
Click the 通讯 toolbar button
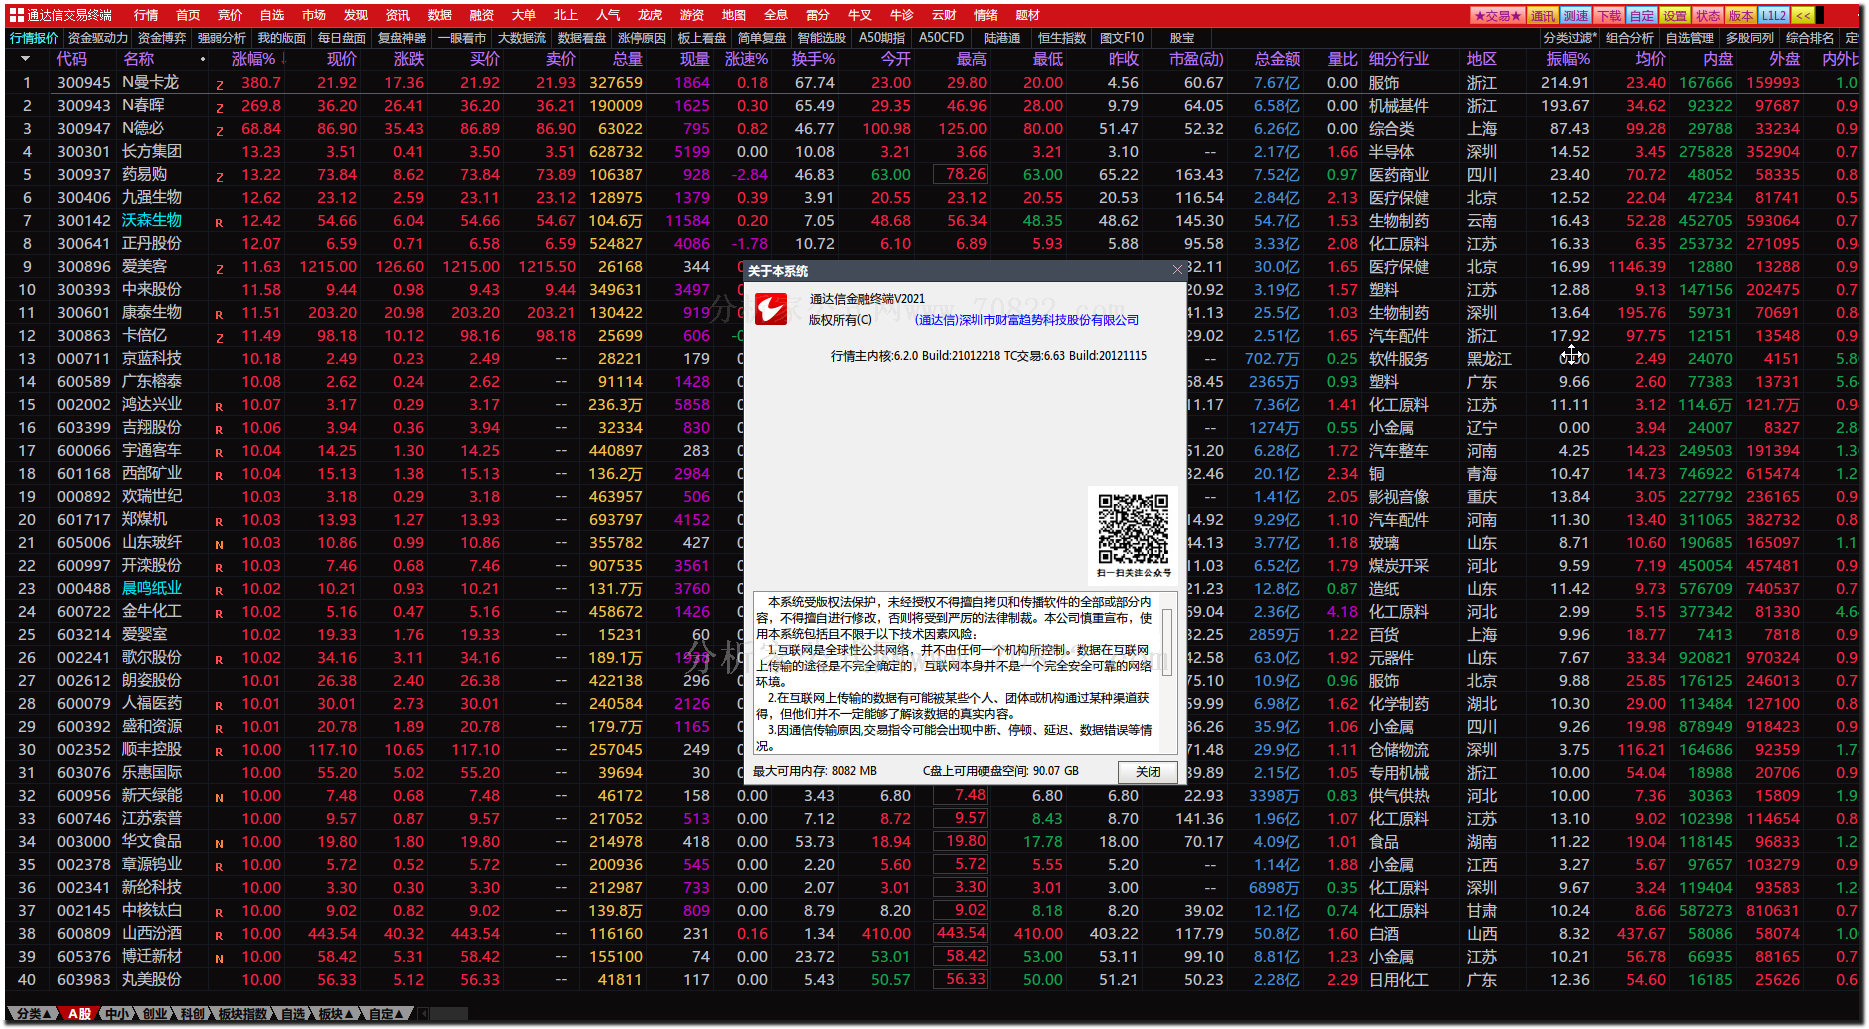[x=1543, y=15]
